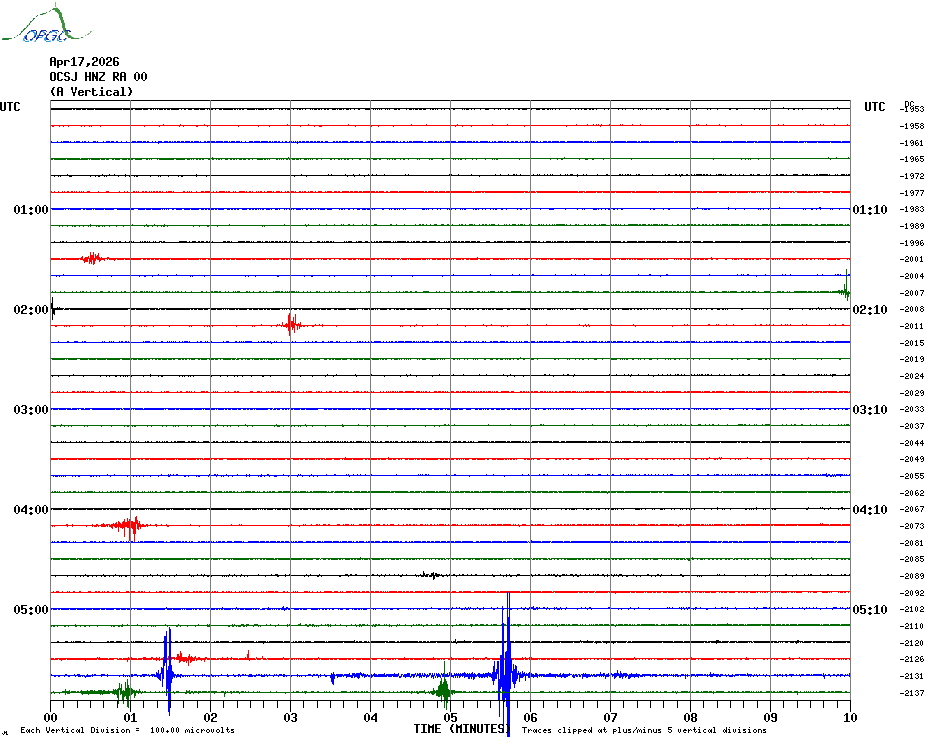Viewport: 930px width, 744px height.
Task: Click the 05:10 time label on right
Action: click(x=869, y=610)
